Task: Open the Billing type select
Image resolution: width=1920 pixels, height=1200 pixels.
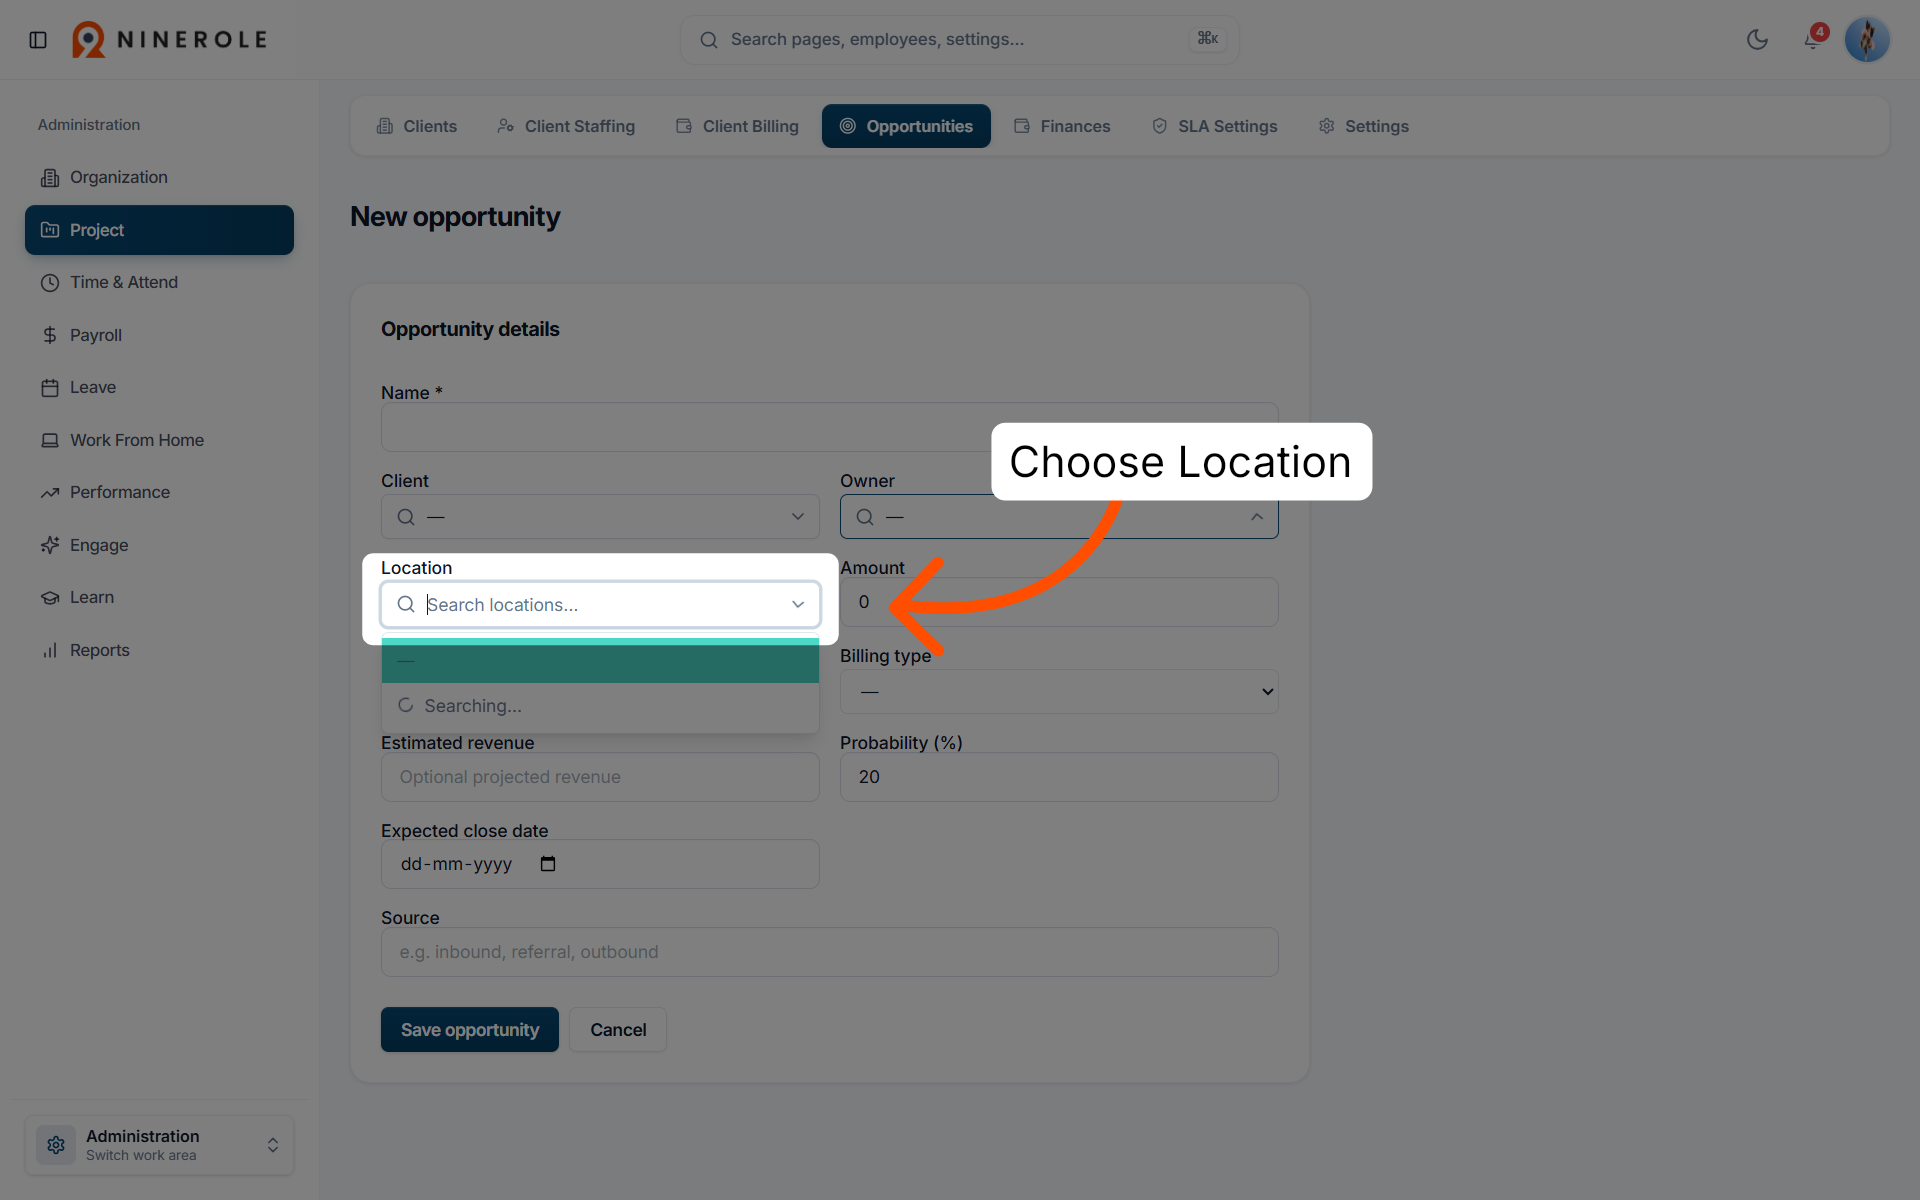Action: [x=1059, y=692]
